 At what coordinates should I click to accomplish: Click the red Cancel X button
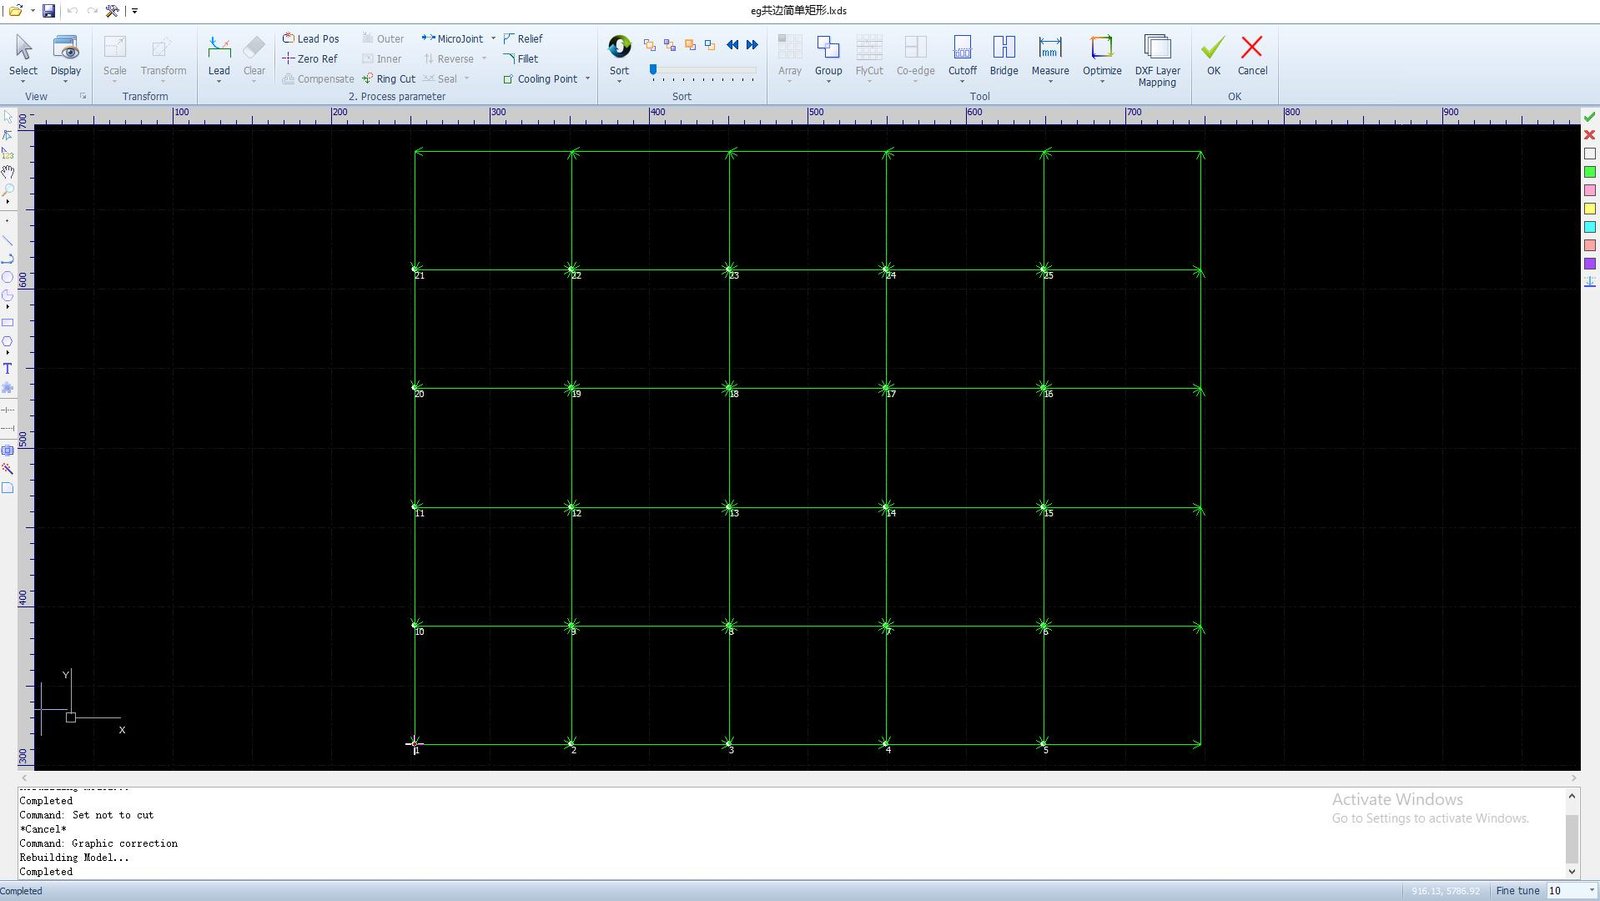(x=1252, y=56)
